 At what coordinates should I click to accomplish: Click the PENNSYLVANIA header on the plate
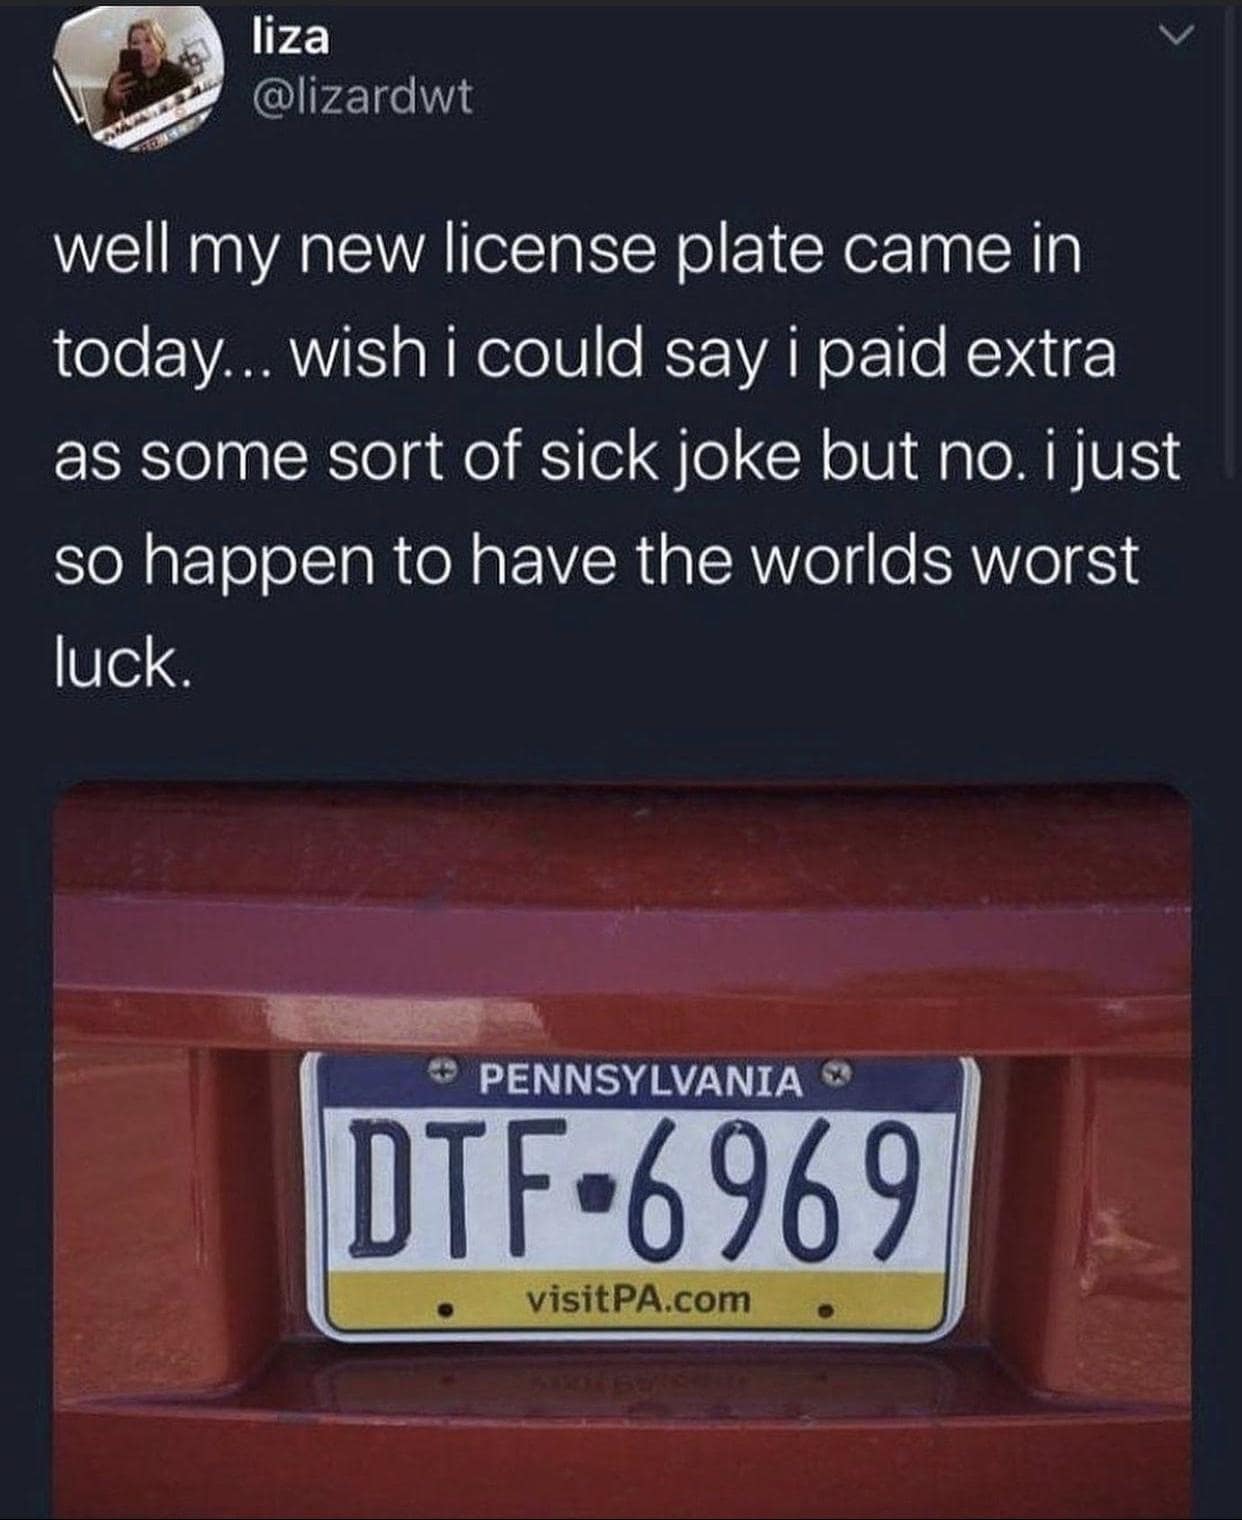641,1080
